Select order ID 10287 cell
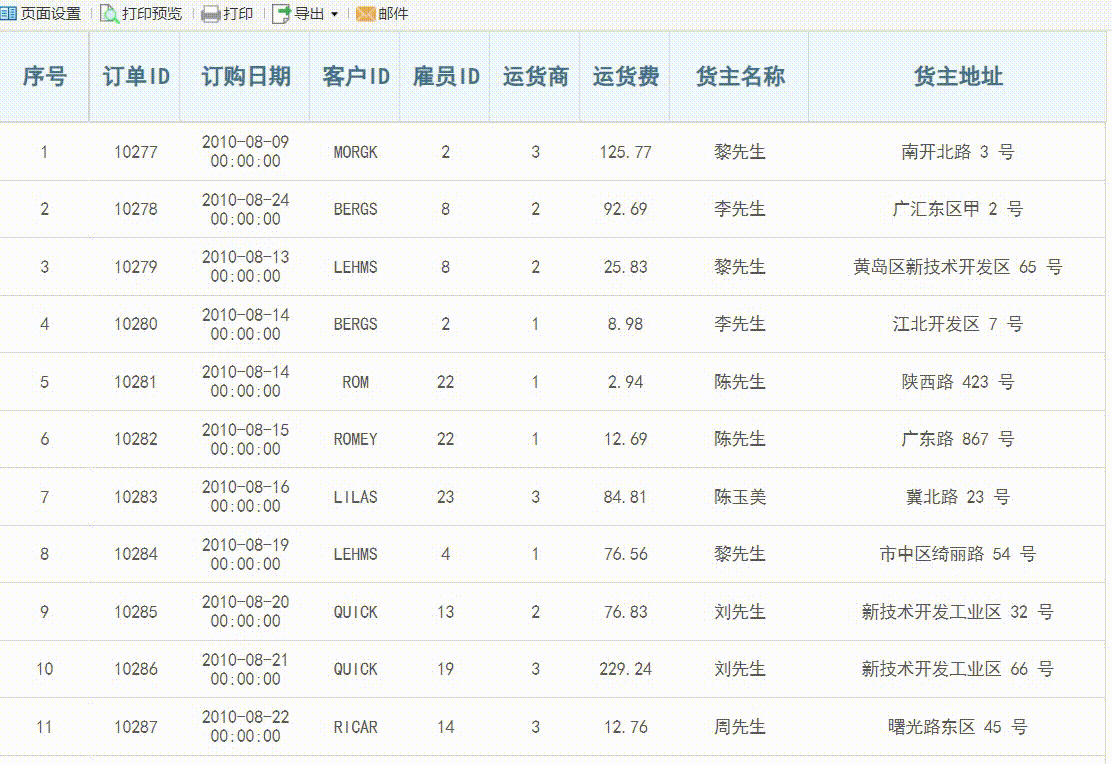 tap(135, 727)
